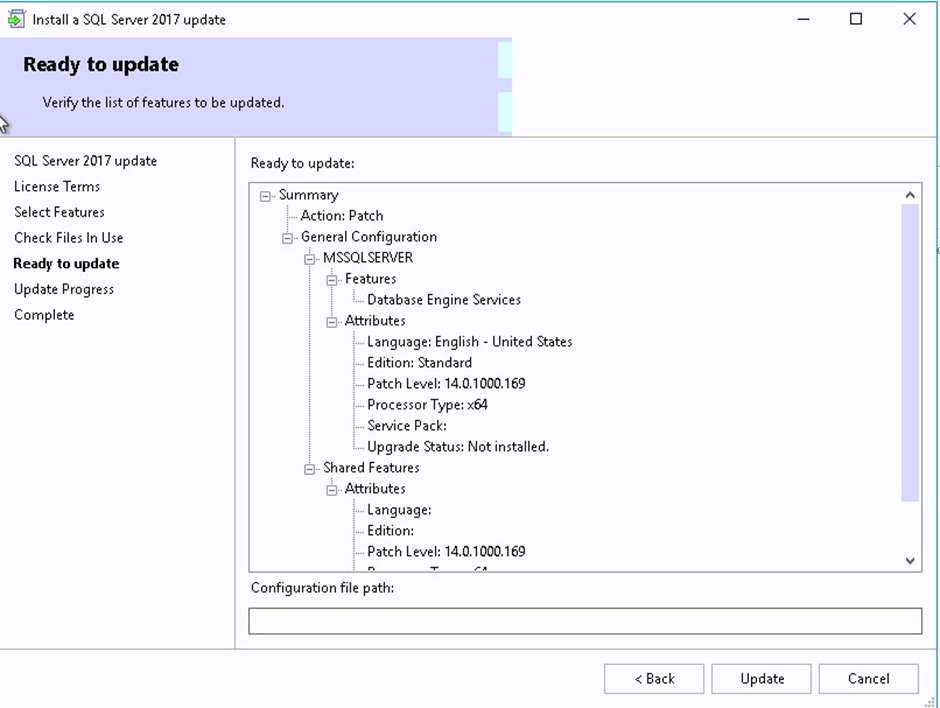Collapse the Attributes node under Shared Features

click(332, 490)
